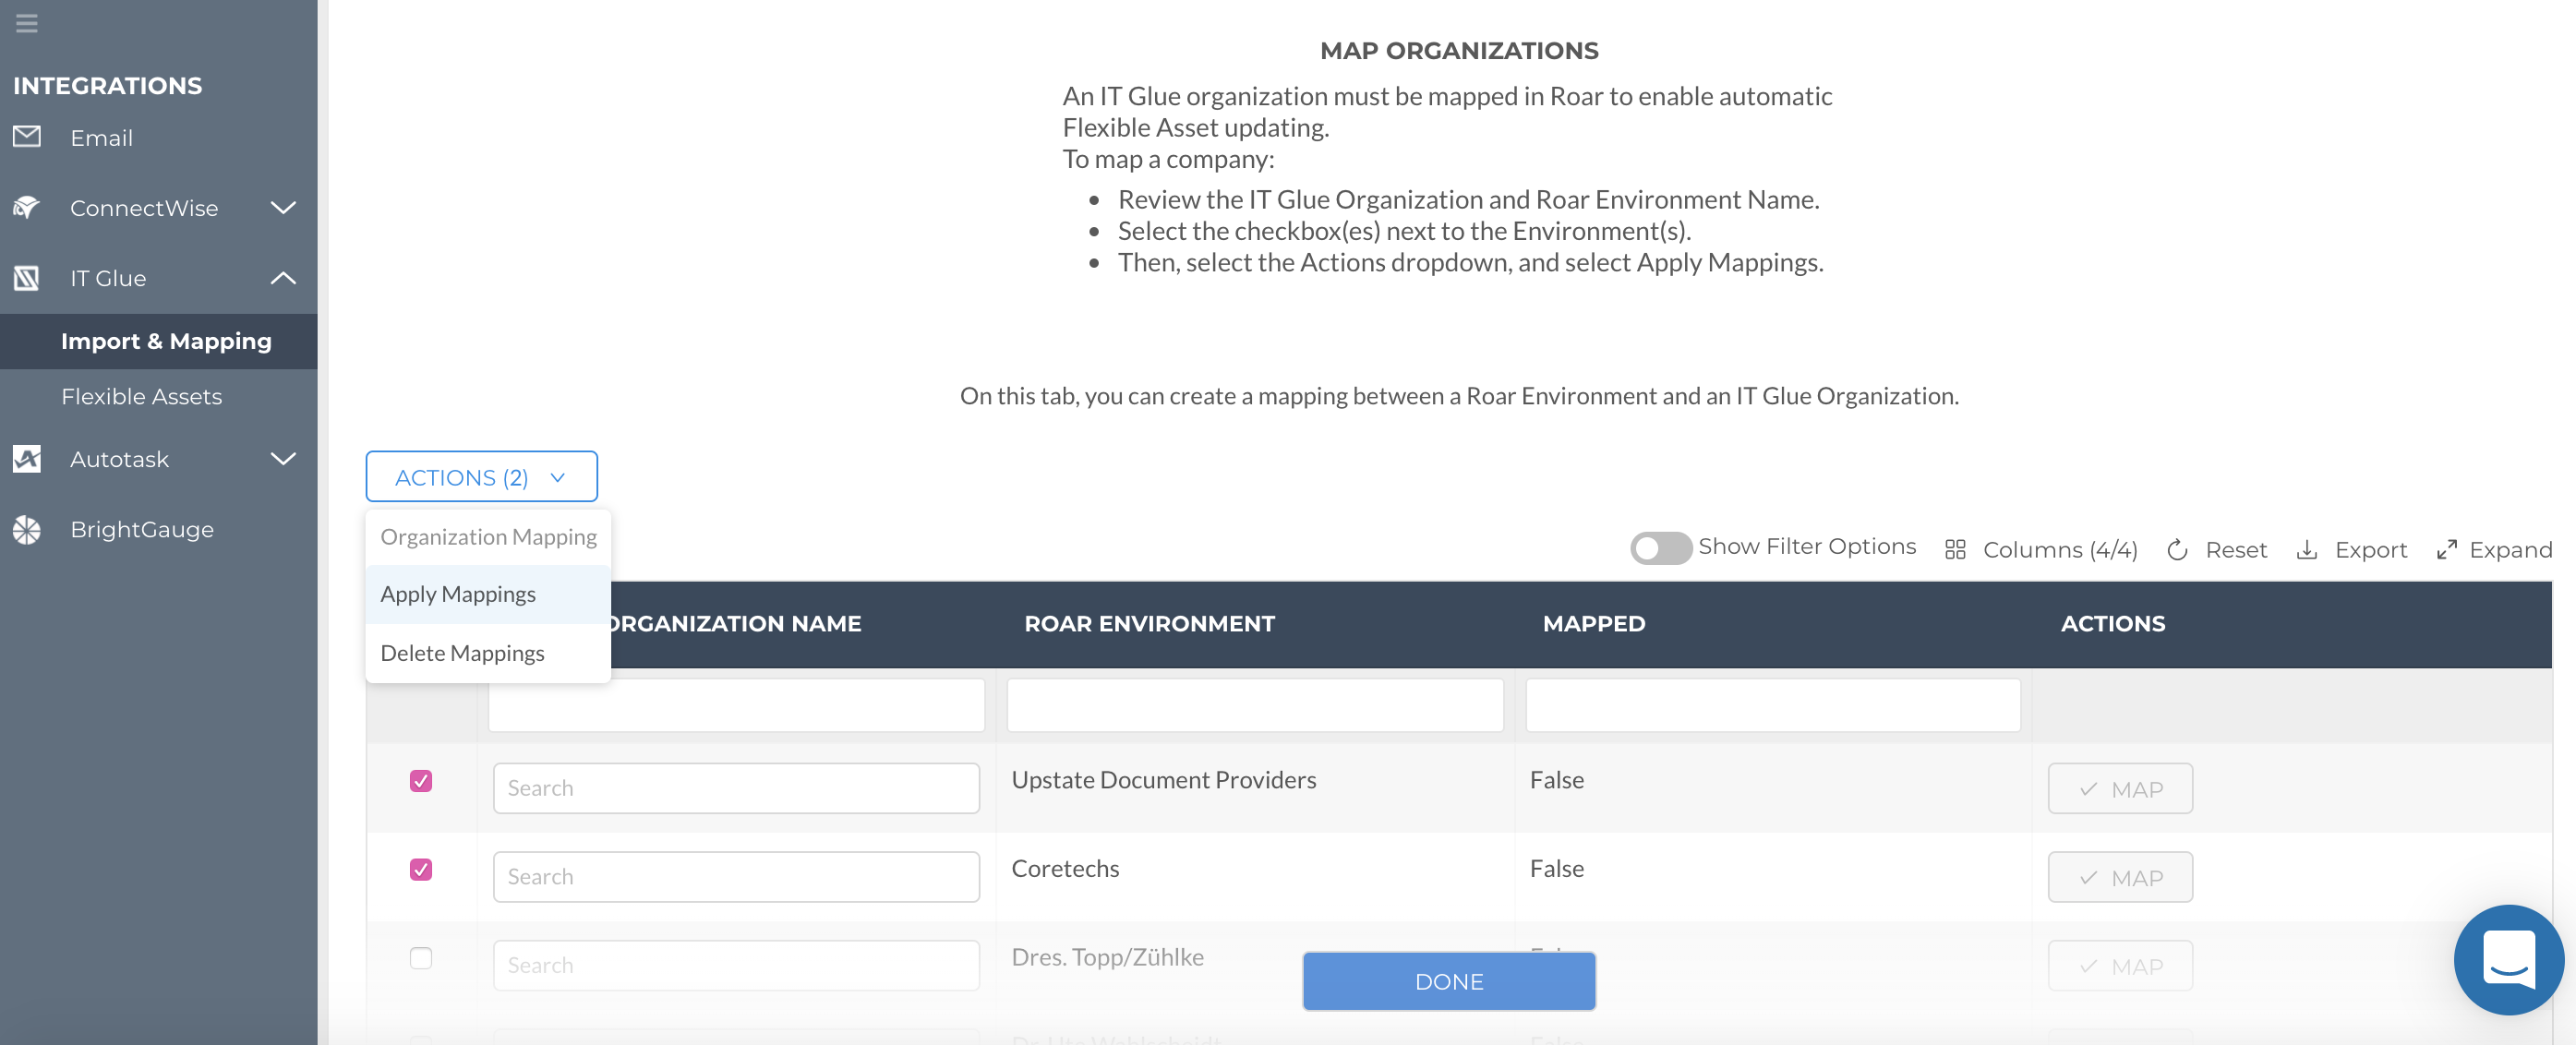
Task: Check the Dres. Topp/Zühlke checkbox
Action: pyautogui.click(x=421, y=958)
